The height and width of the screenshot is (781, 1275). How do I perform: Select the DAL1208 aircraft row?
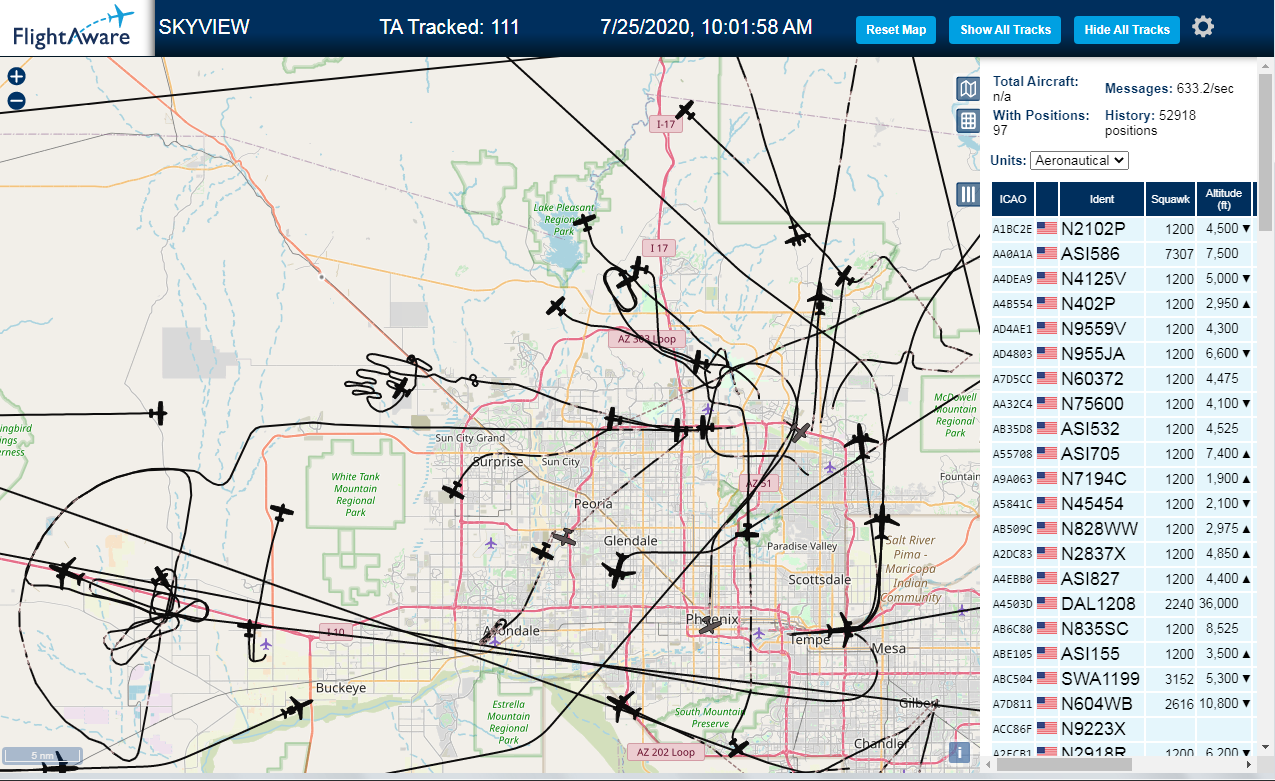(x=1123, y=603)
